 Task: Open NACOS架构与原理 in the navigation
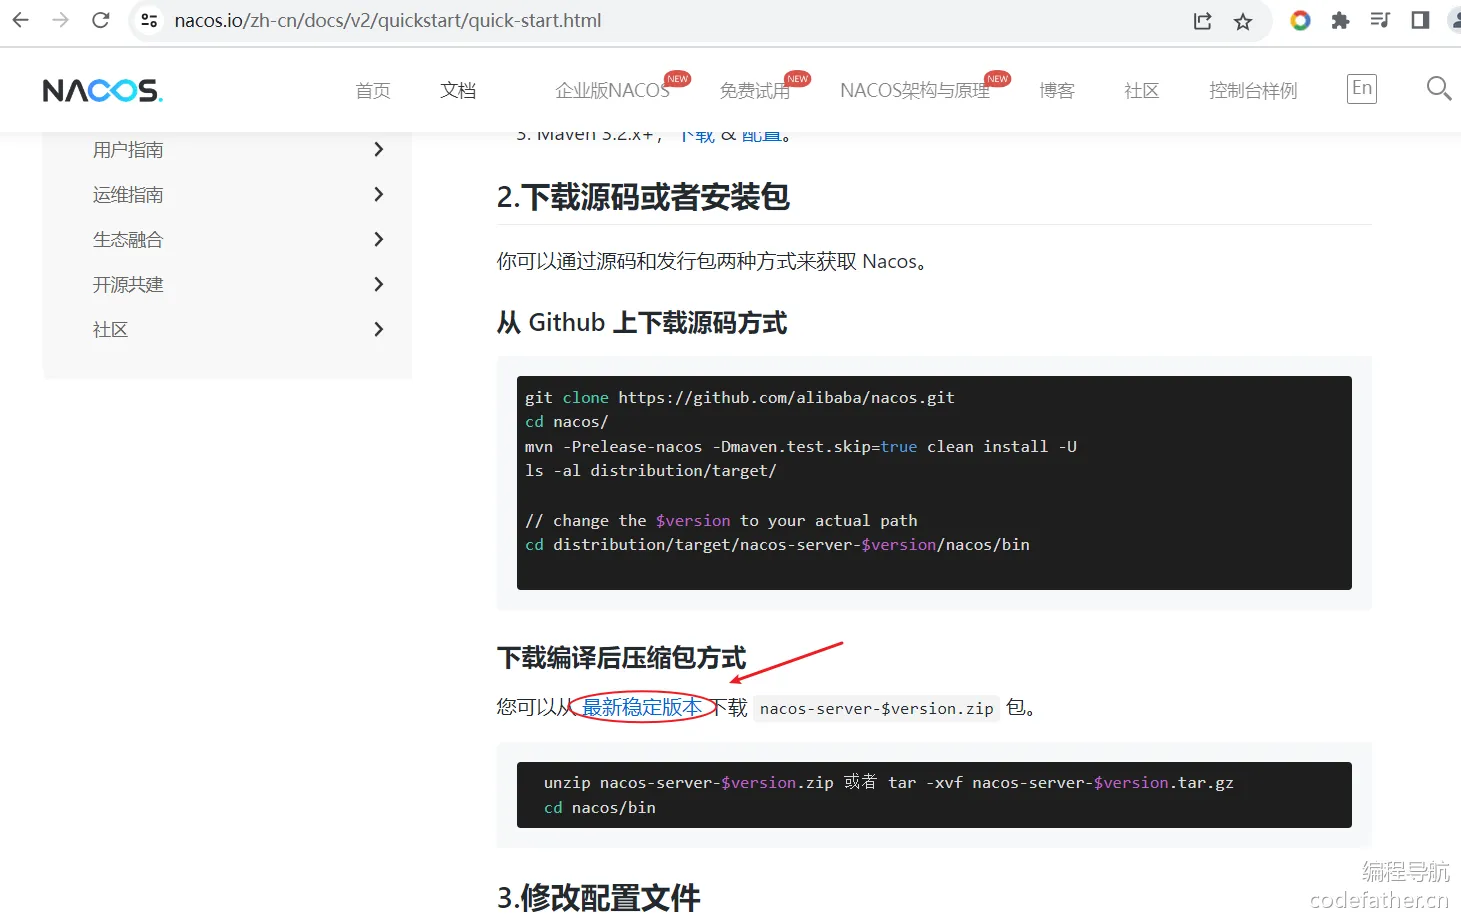(x=915, y=91)
